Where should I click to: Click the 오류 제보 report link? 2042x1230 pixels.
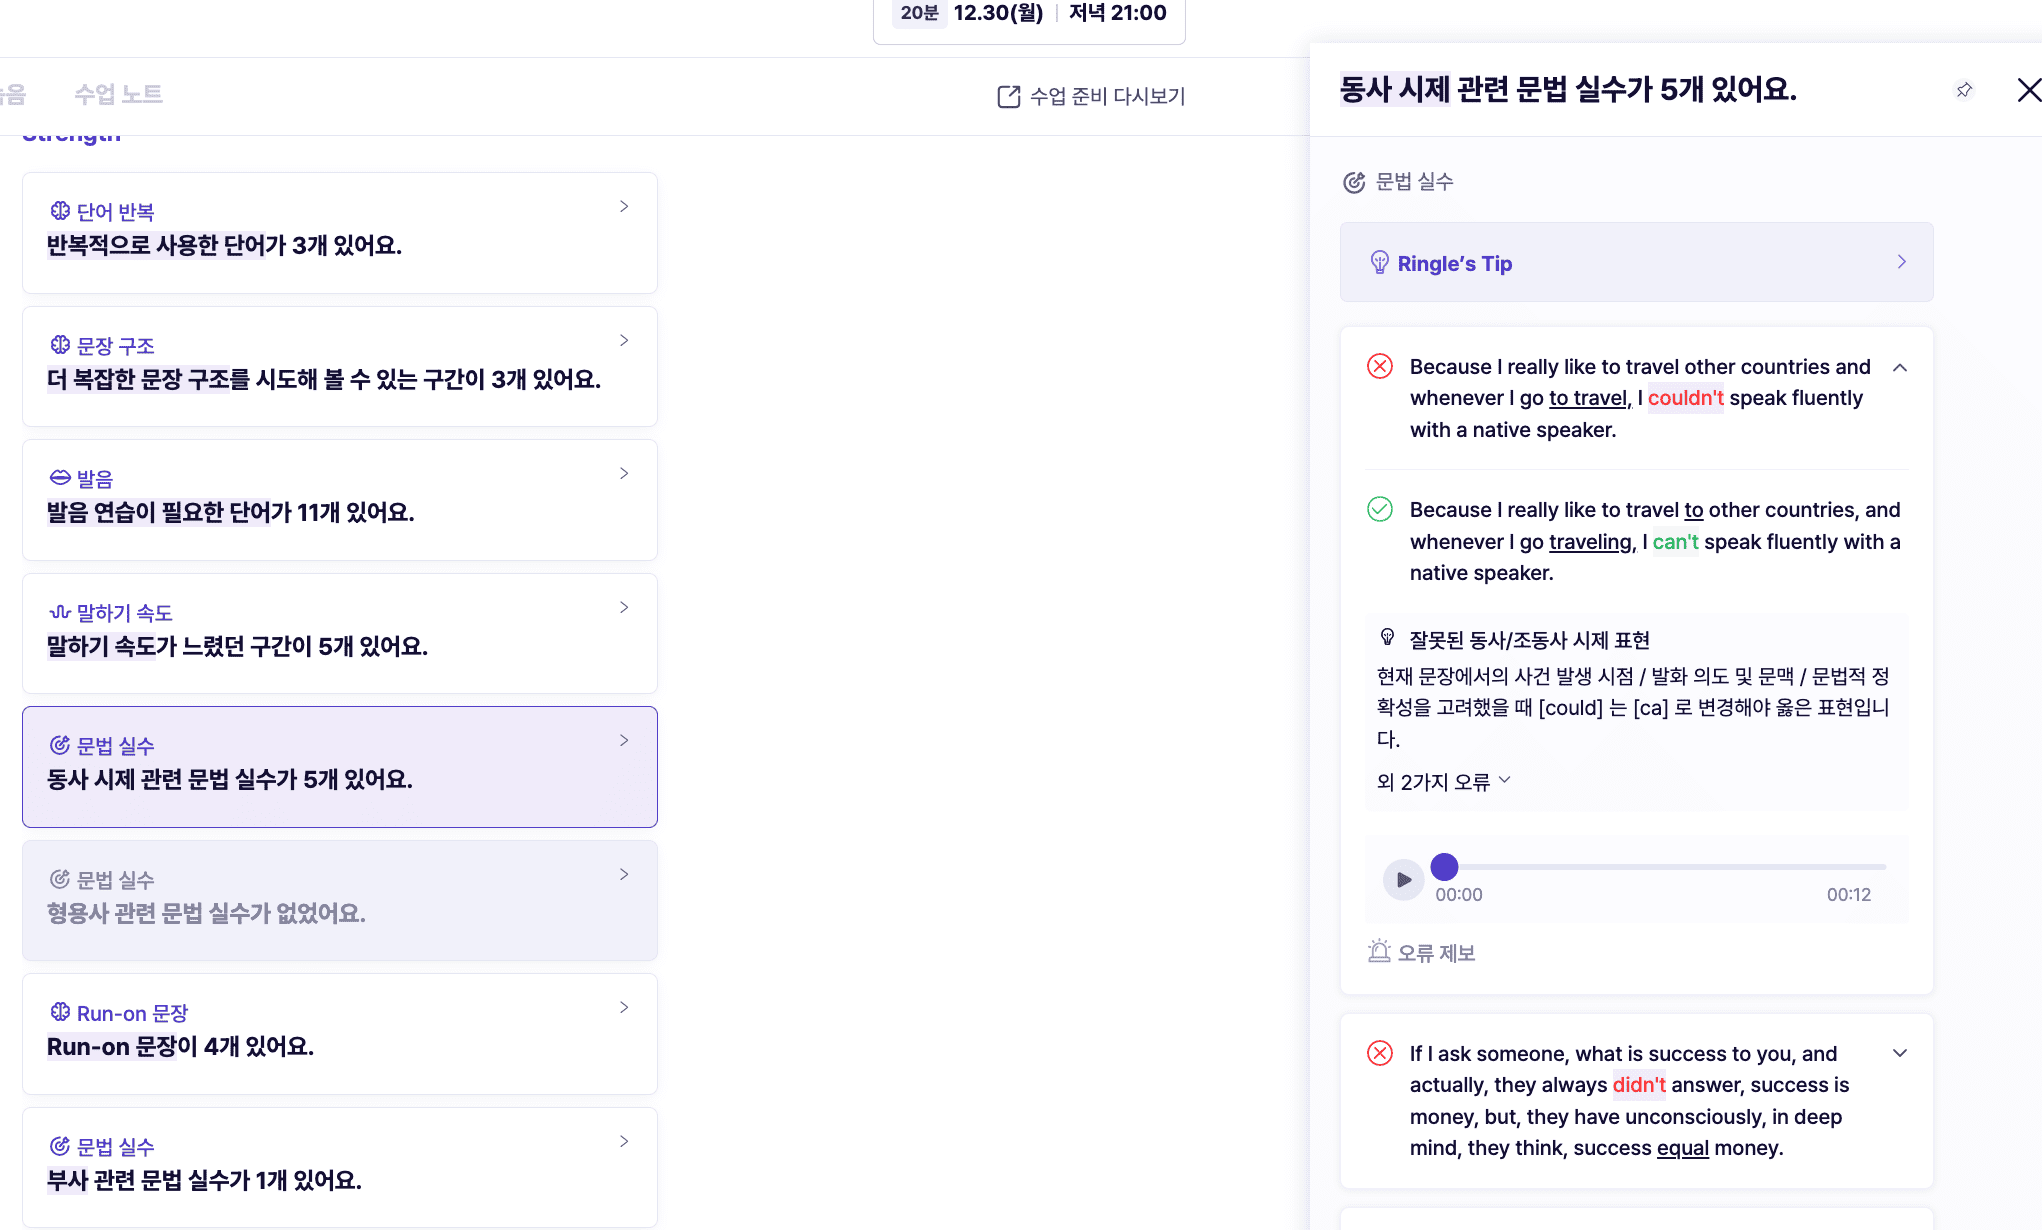(x=1436, y=953)
